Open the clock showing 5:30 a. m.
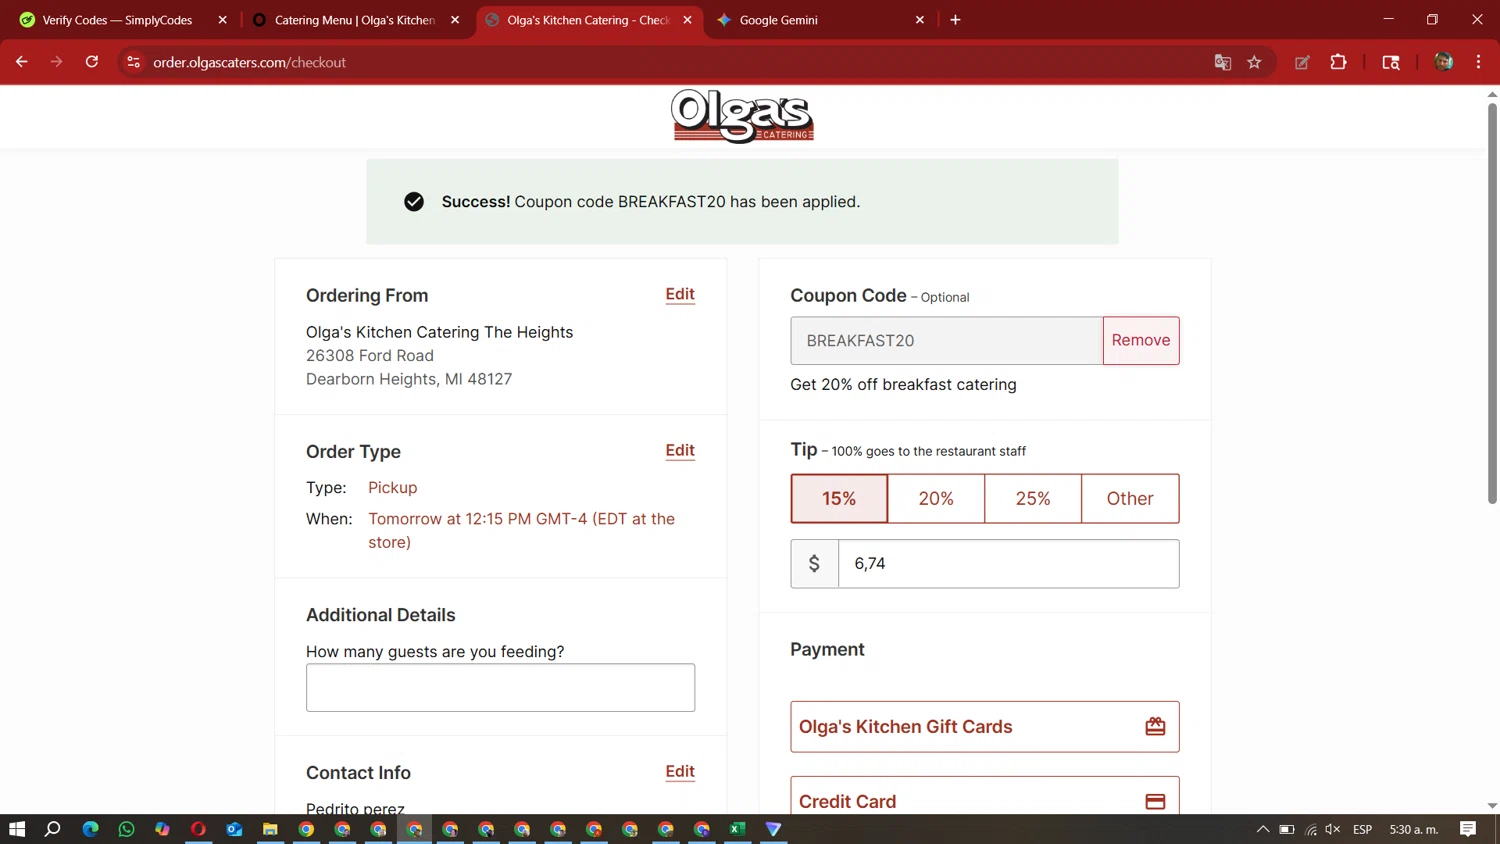 coord(1414,829)
